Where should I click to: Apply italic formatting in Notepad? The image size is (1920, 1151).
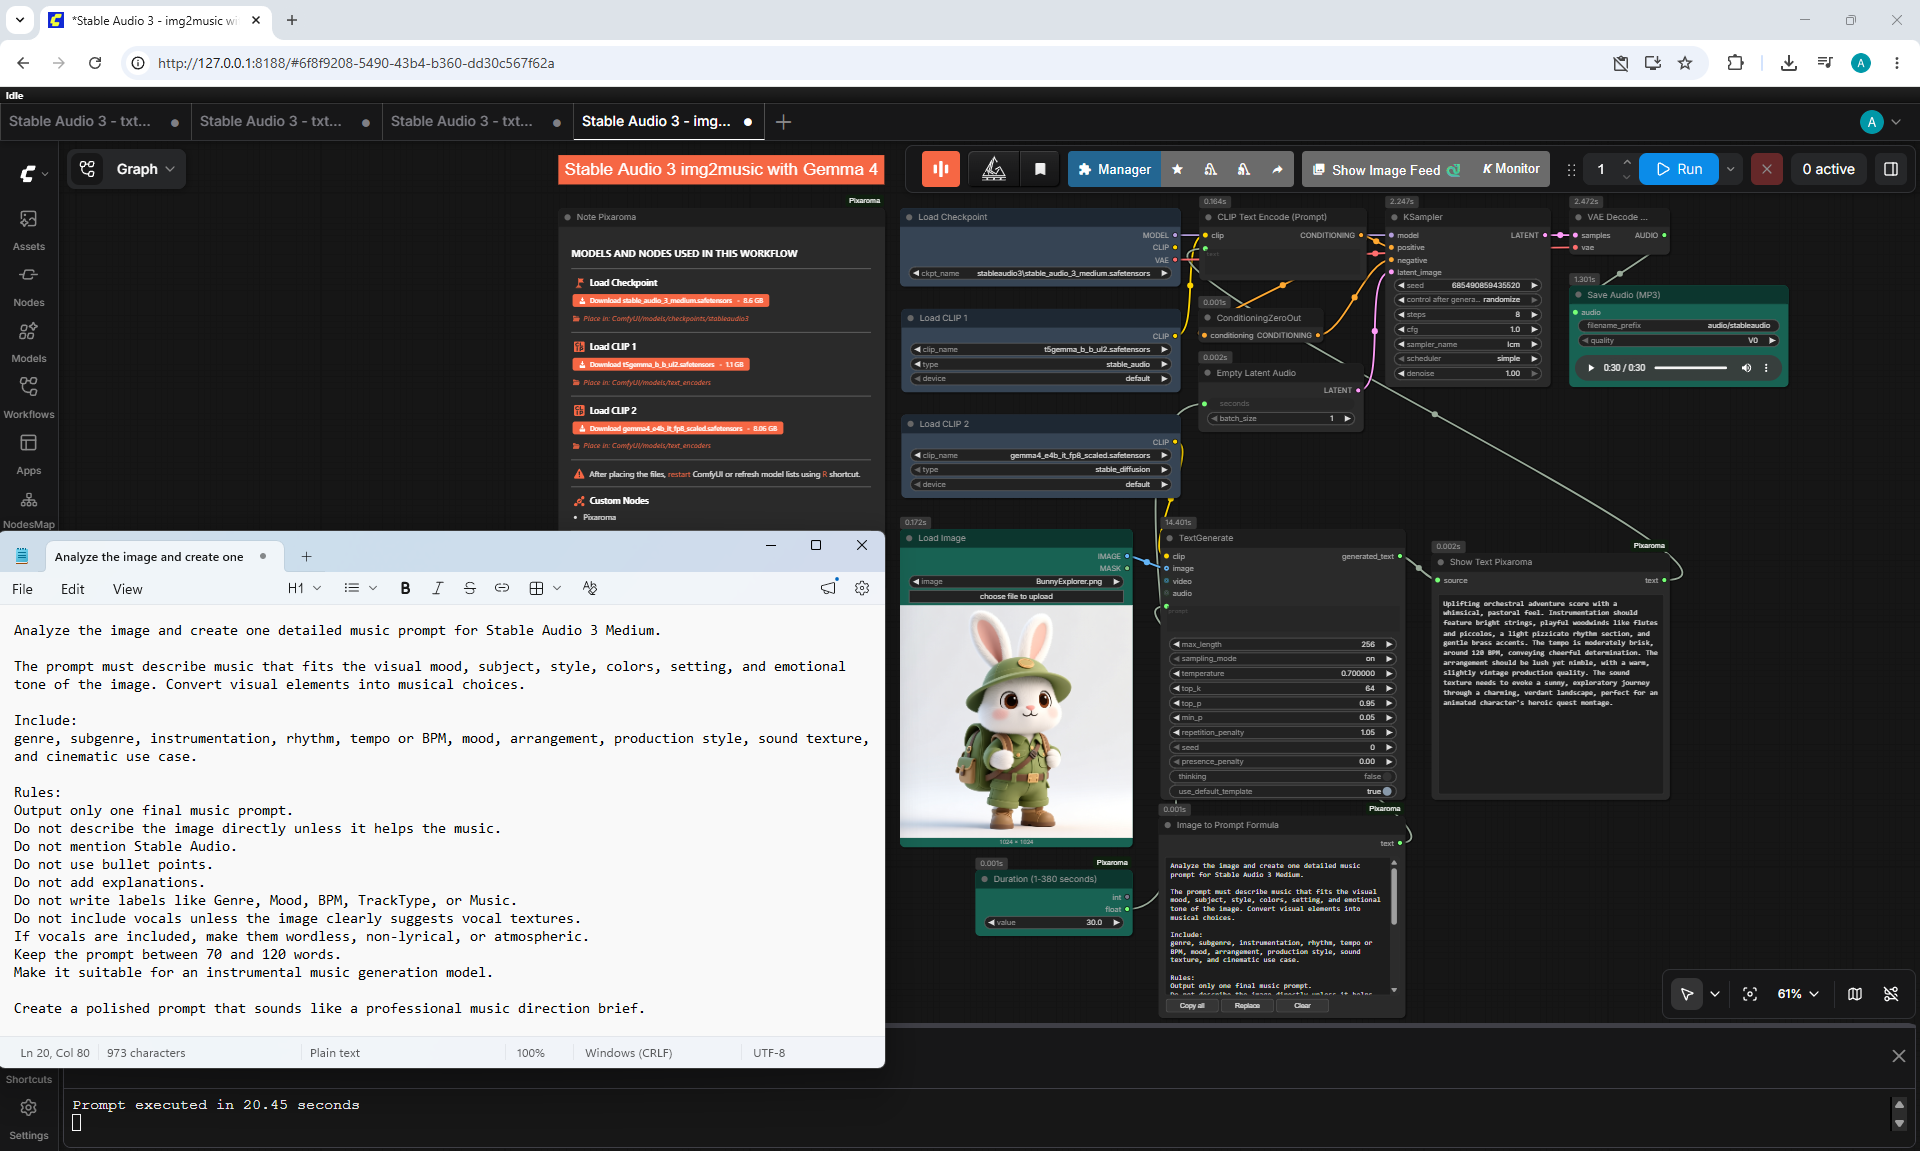click(437, 588)
